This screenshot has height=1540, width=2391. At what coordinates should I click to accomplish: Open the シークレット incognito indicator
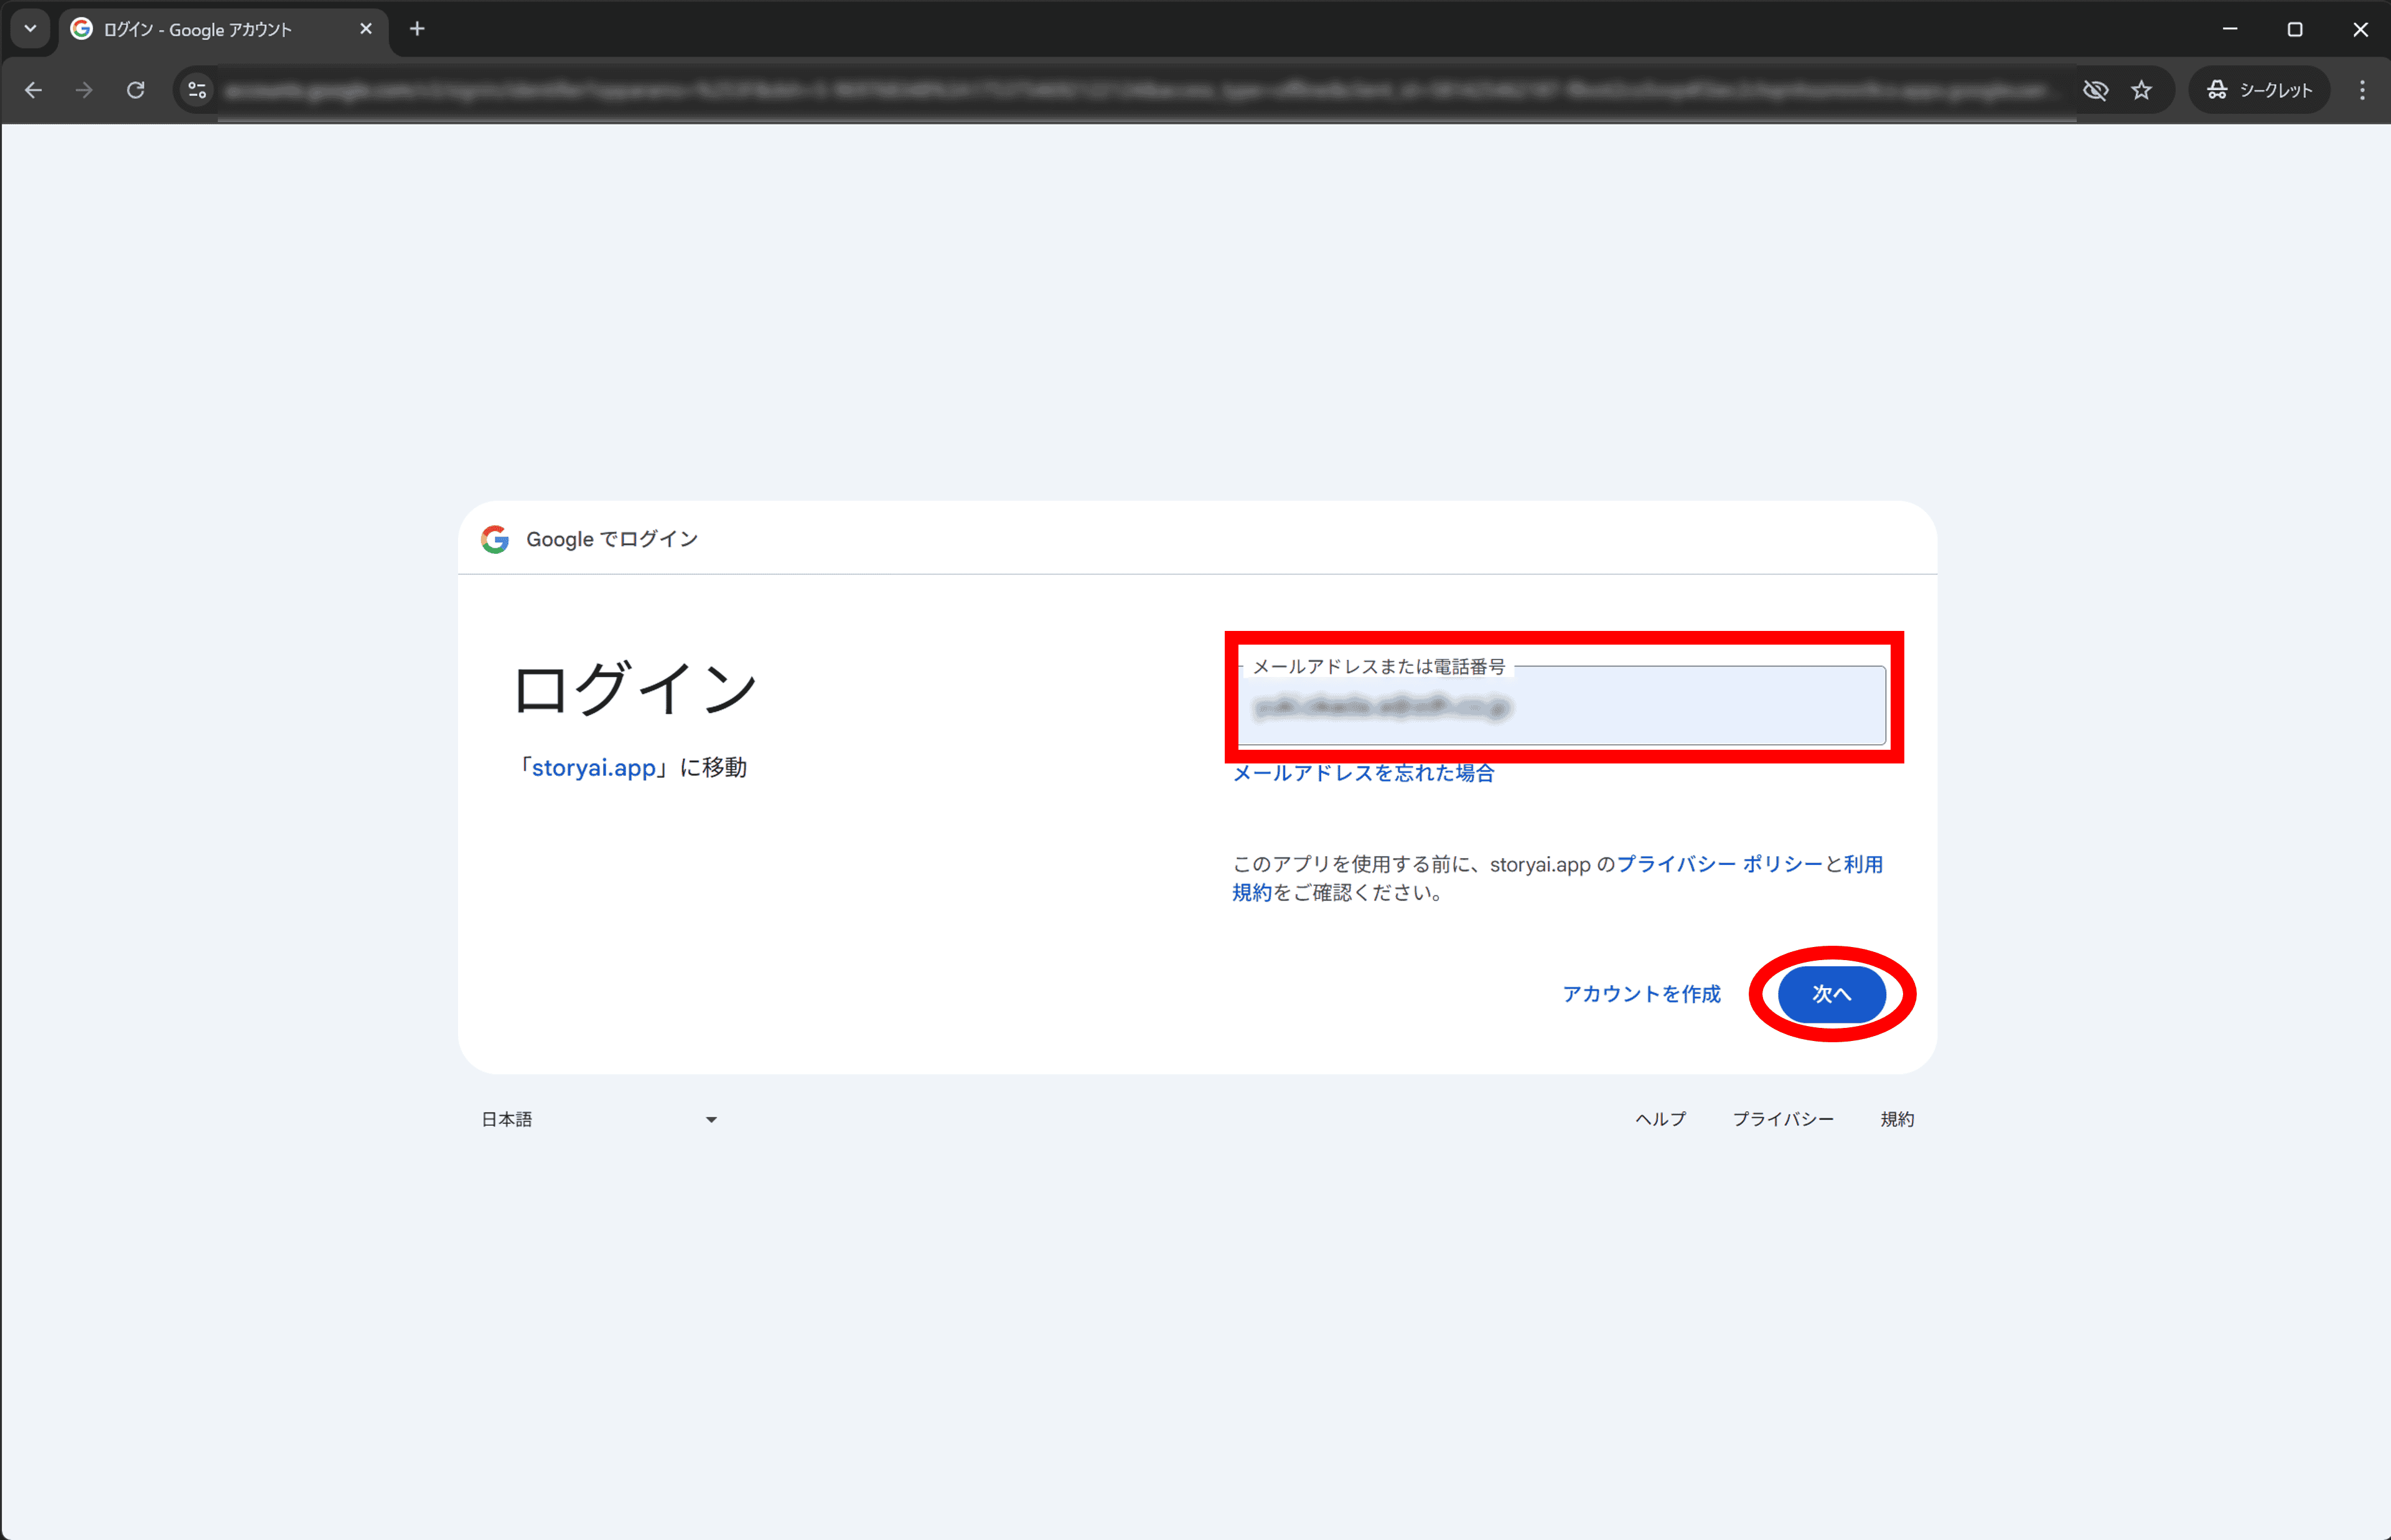point(2259,90)
